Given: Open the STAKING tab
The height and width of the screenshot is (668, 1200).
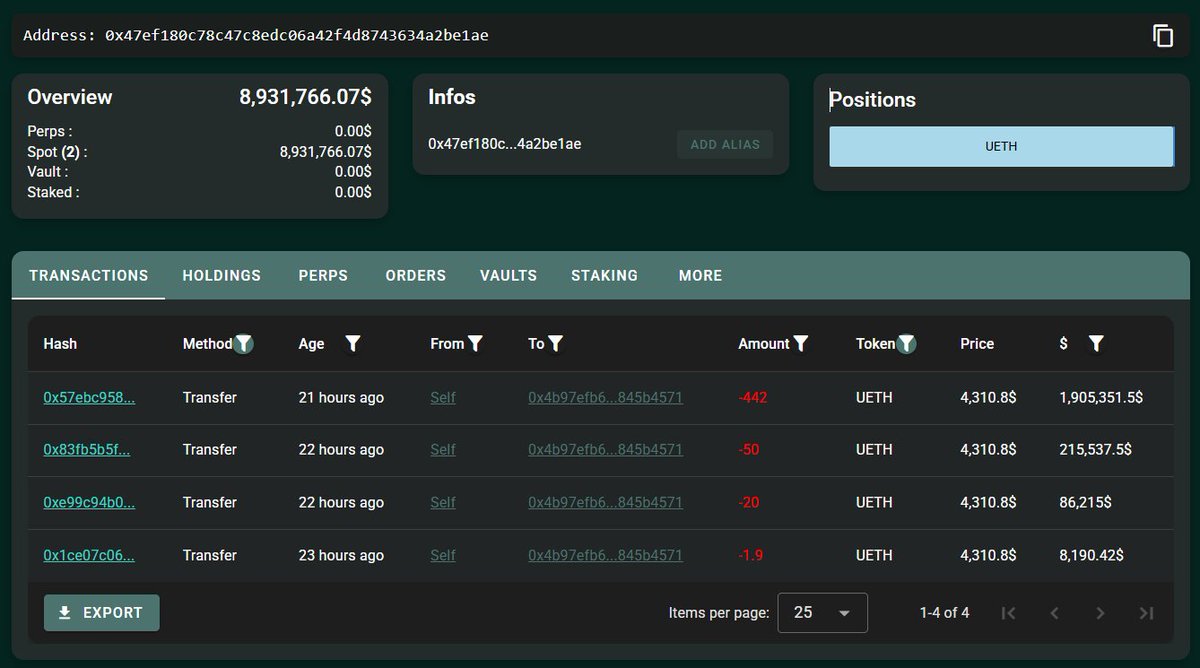Looking at the screenshot, I should (604, 276).
